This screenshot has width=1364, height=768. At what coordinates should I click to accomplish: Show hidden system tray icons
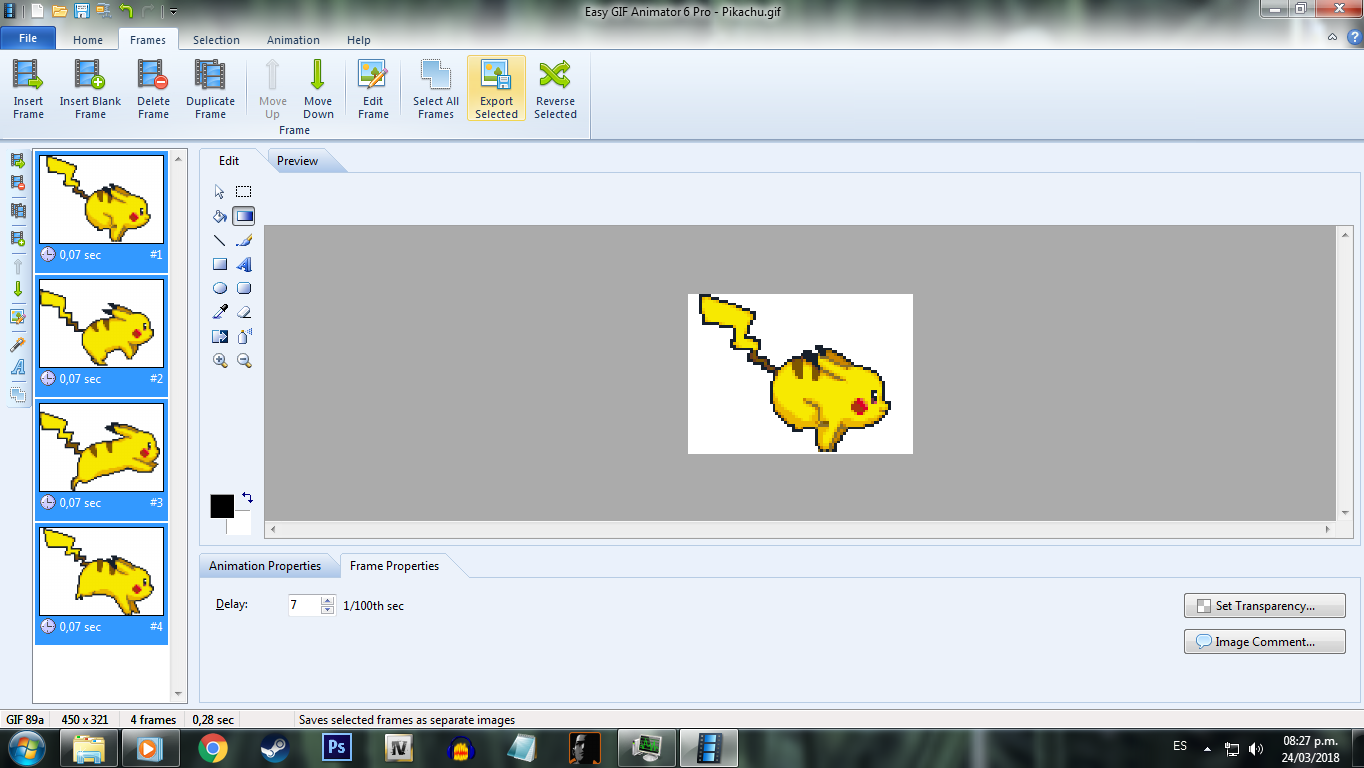click(1207, 748)
